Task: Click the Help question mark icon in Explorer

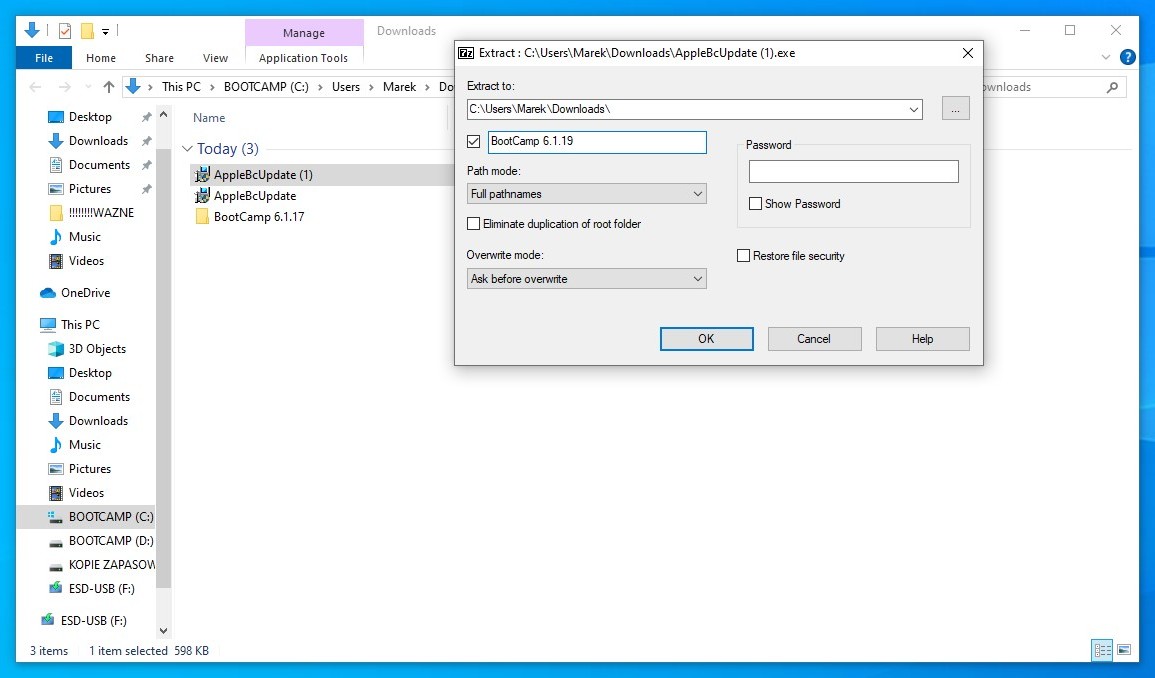Action: (1127, 57)
